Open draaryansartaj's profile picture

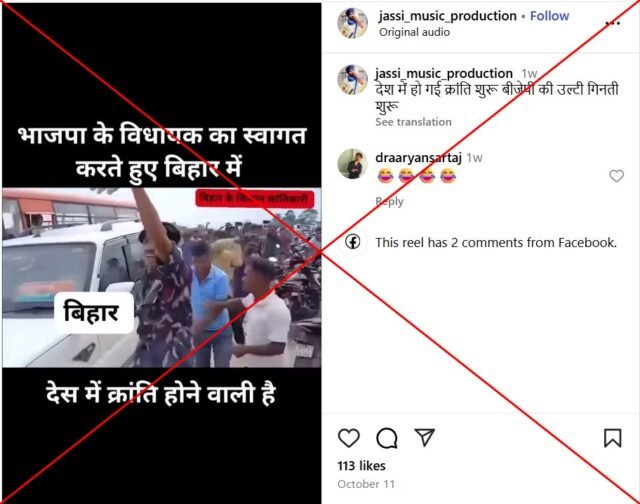pyautogui.click(x=353, y=164)
